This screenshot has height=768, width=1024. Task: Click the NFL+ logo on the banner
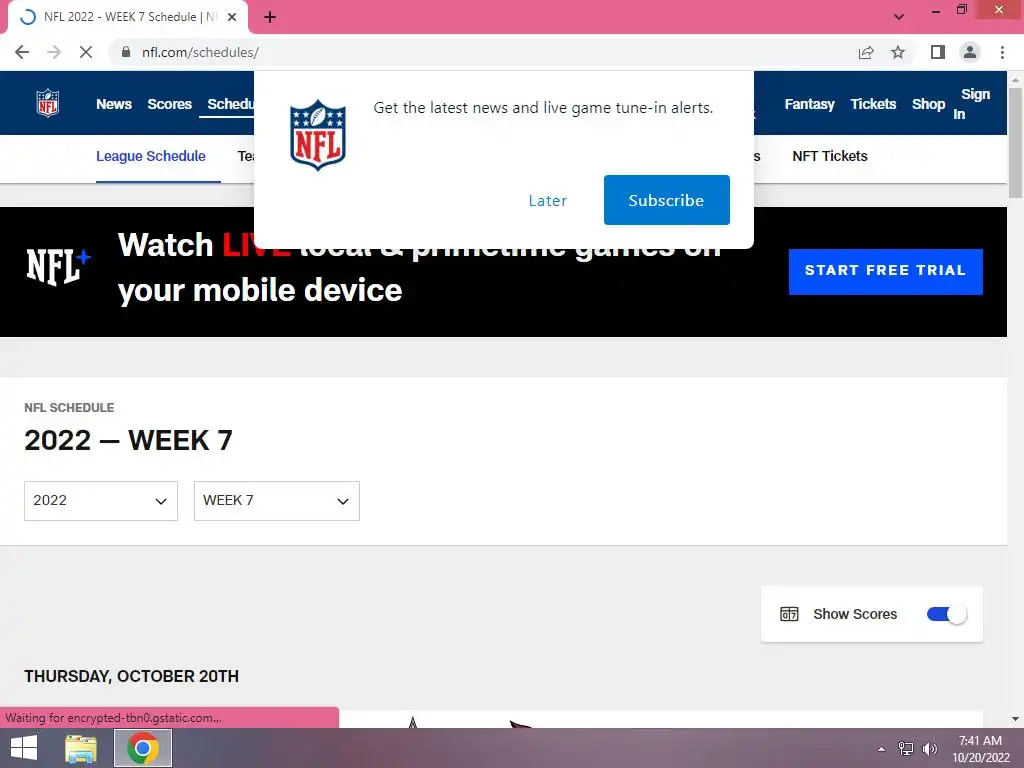coord(58,266)
